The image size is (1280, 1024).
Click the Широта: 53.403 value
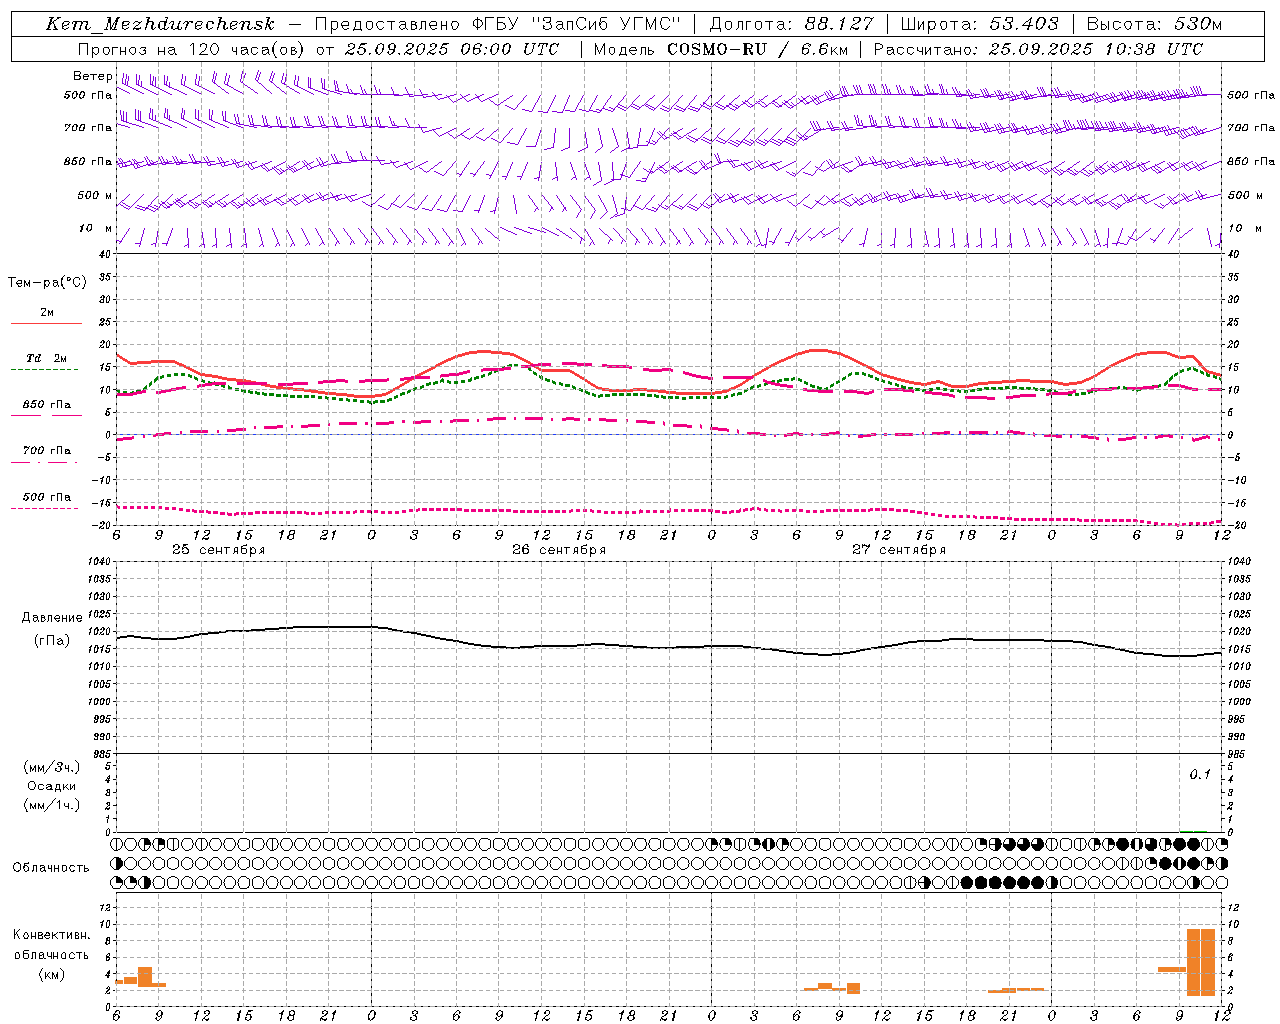(x=980, y=24)
